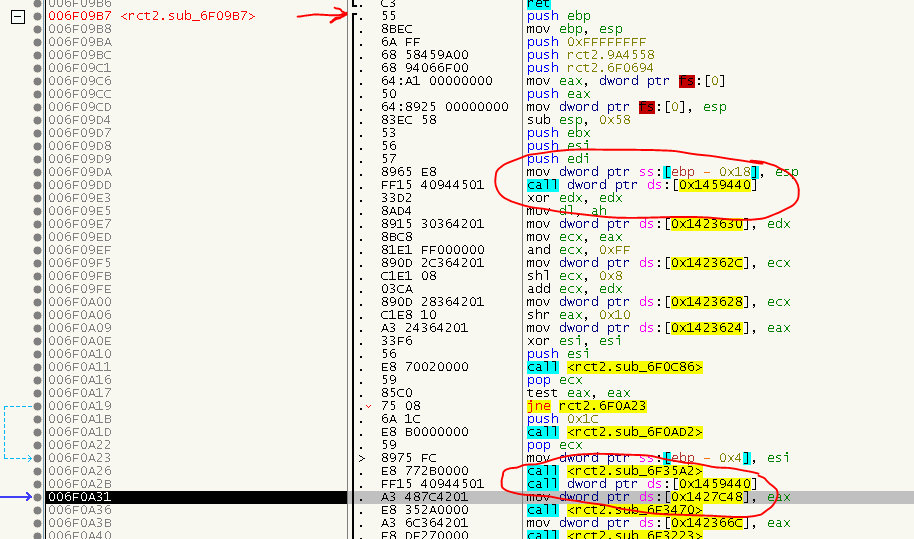The image size is (914, 539).
Task: Click opcode bytes 8915 30364201
Action: click(x=433, y=224)
